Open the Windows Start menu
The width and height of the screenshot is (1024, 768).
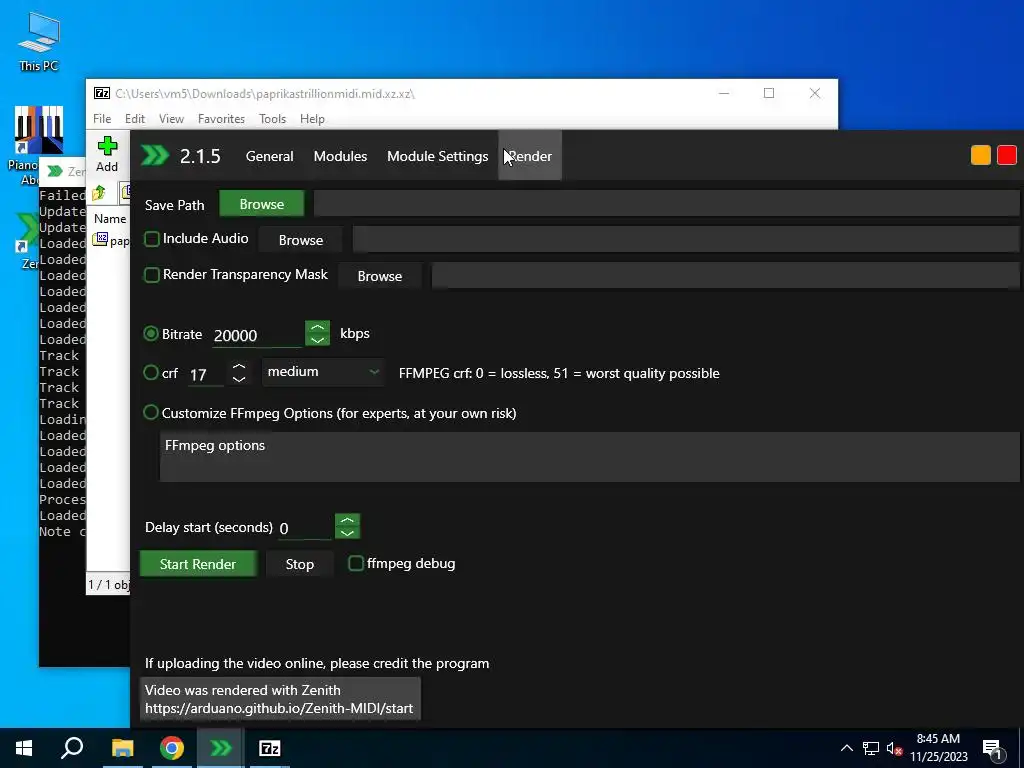coord(24,748)
